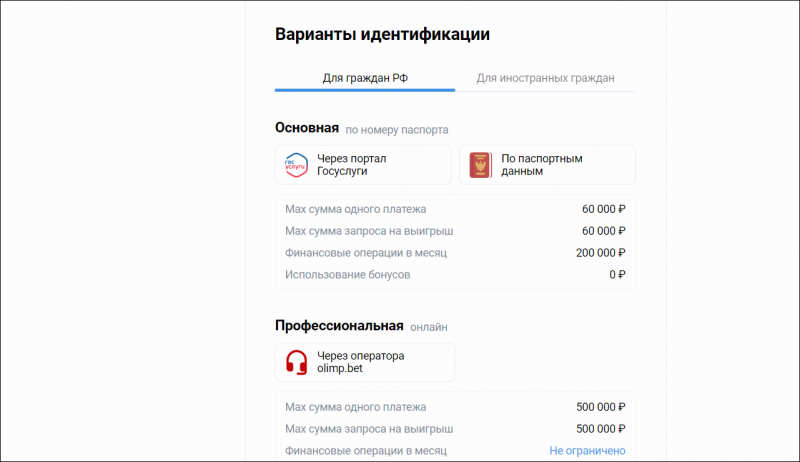Click the 500 000 ₽ запроса на выигрыш value

(601, 429)
